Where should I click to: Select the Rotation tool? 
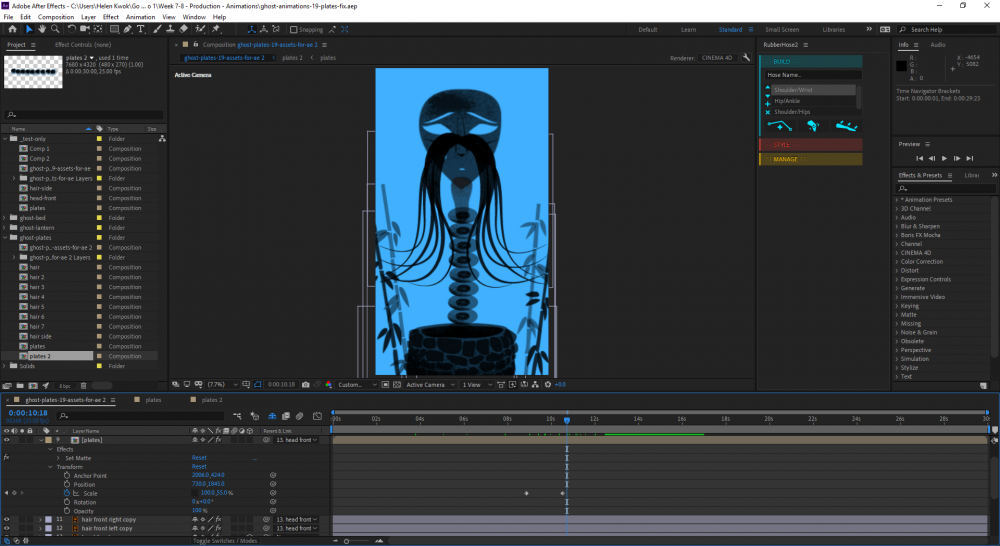point(71,29)
